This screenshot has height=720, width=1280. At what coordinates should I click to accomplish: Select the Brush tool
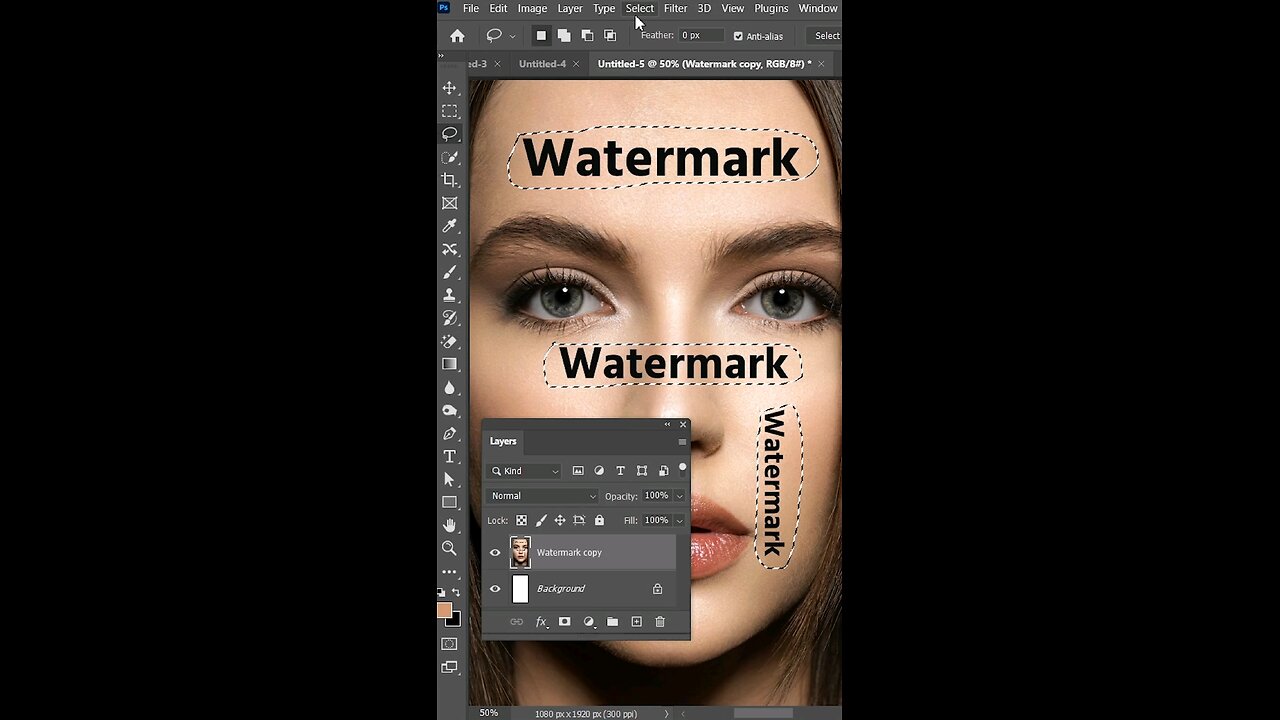click(450, 272)
